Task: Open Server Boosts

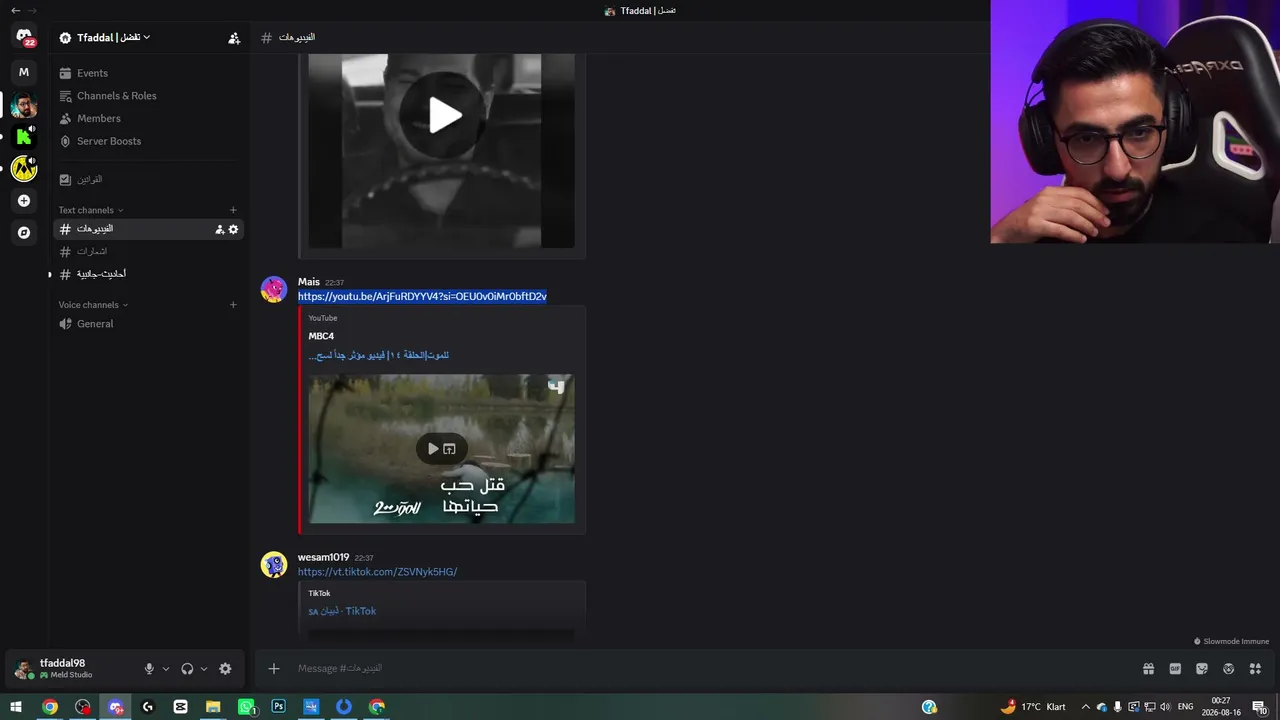Action: 150,141
